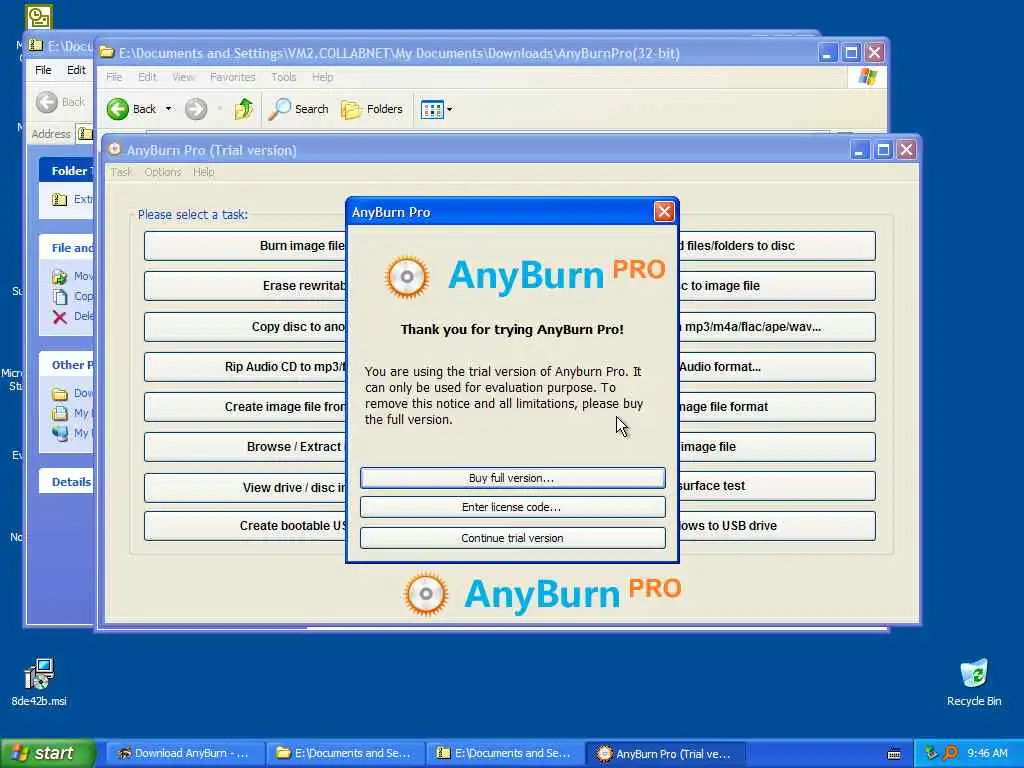This screenshot has height=768, width=1024.
Task: Click Views icon in Explorer toolbar
Action: click(x=432, y=110)
